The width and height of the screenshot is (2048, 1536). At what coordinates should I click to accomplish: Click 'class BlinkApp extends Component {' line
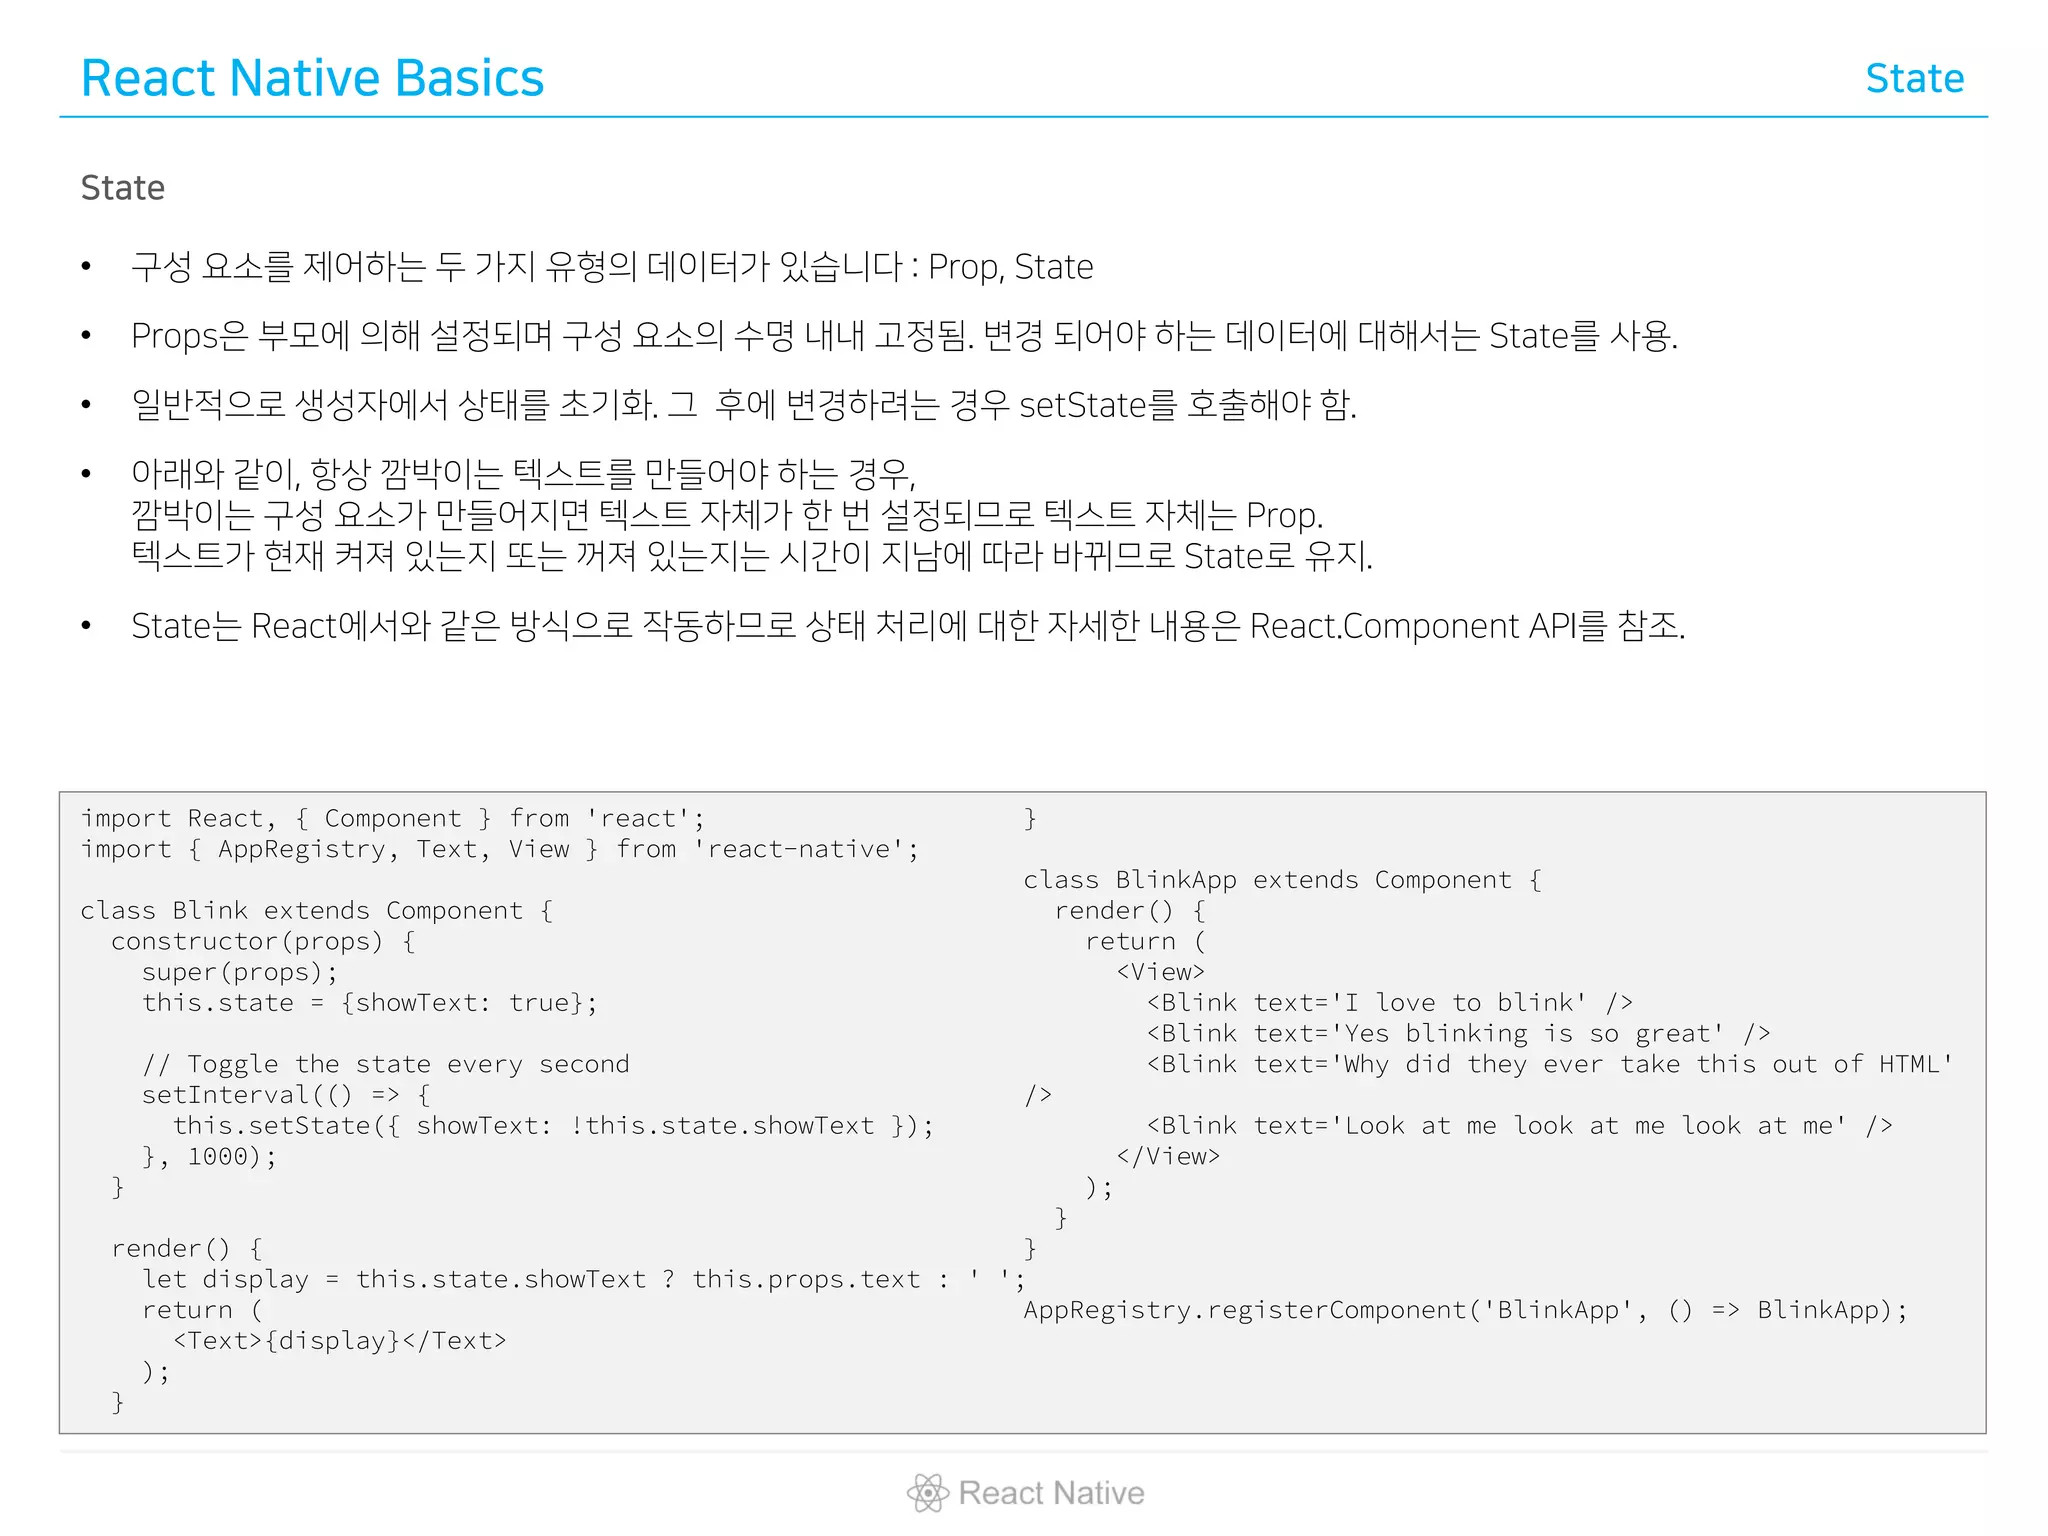[1283, 880]
